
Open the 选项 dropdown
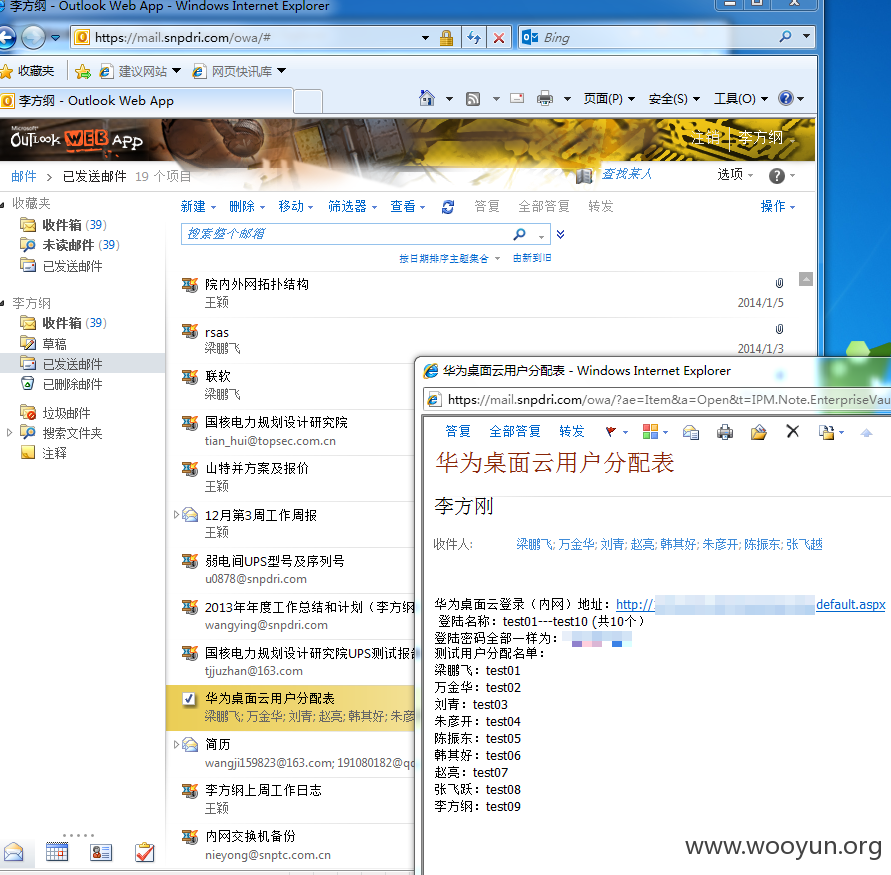(x=735, y=174)
